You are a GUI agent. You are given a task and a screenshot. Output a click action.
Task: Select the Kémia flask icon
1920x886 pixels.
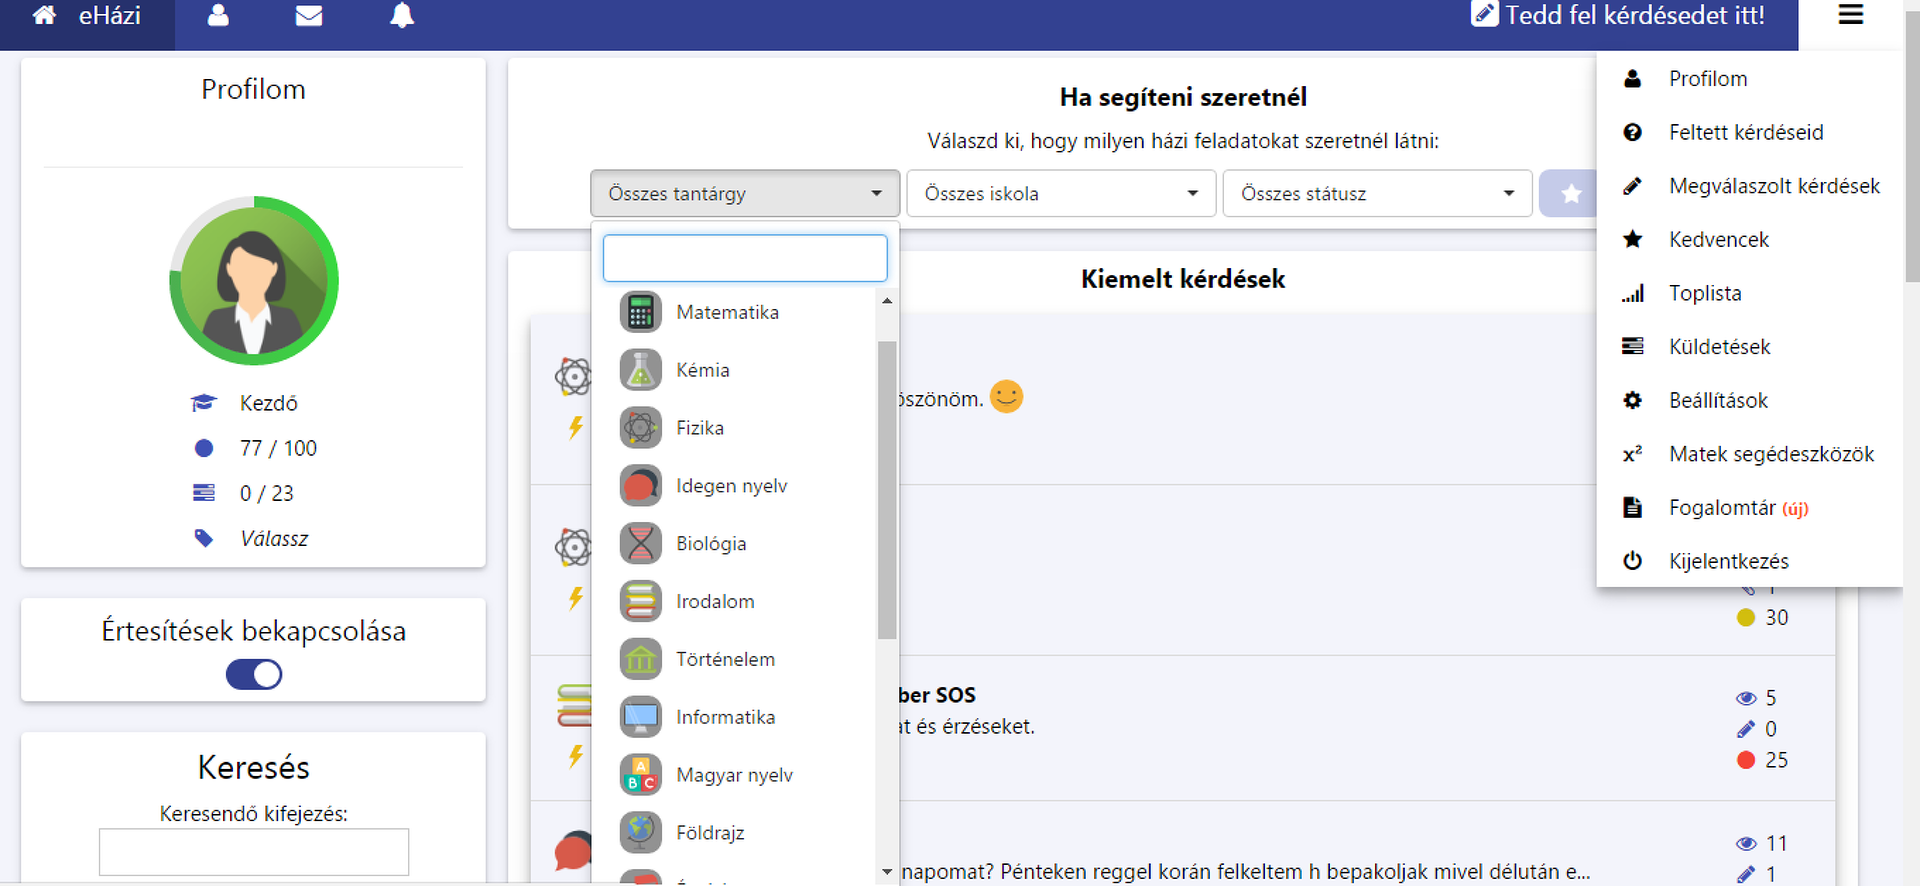pyautogui.click(x=640, y=370)
